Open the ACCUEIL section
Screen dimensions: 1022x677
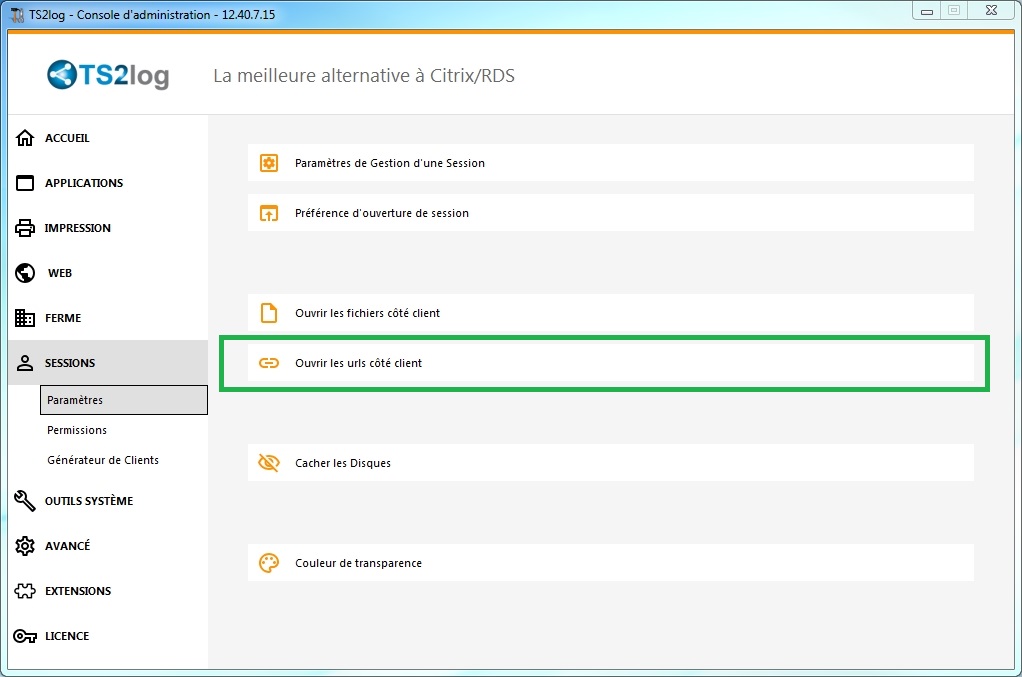click(x=108, y=138)
